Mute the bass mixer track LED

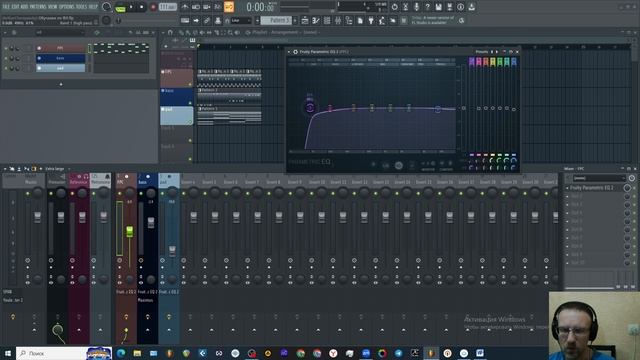point(141,193)
